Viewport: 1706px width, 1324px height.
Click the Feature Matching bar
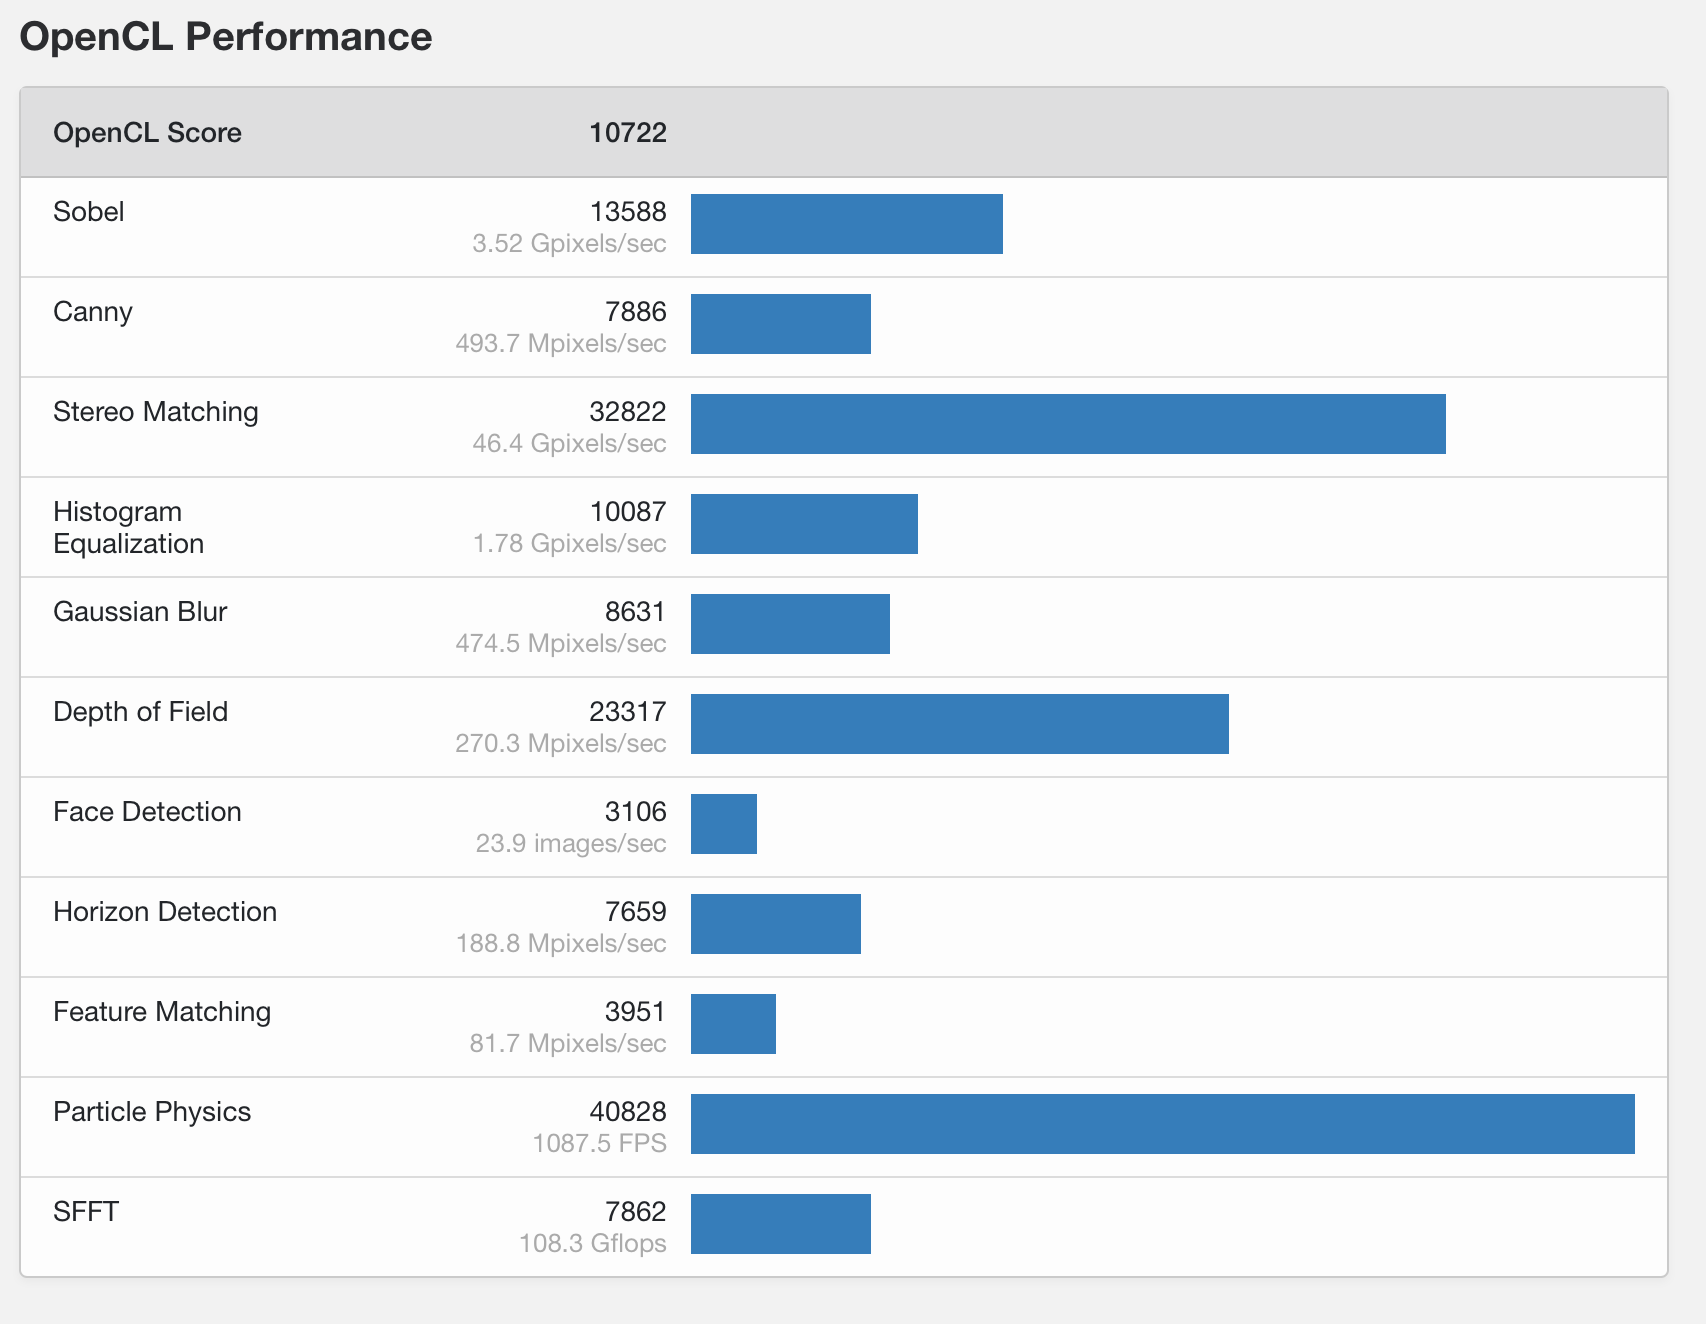(x=733, y=1024)
